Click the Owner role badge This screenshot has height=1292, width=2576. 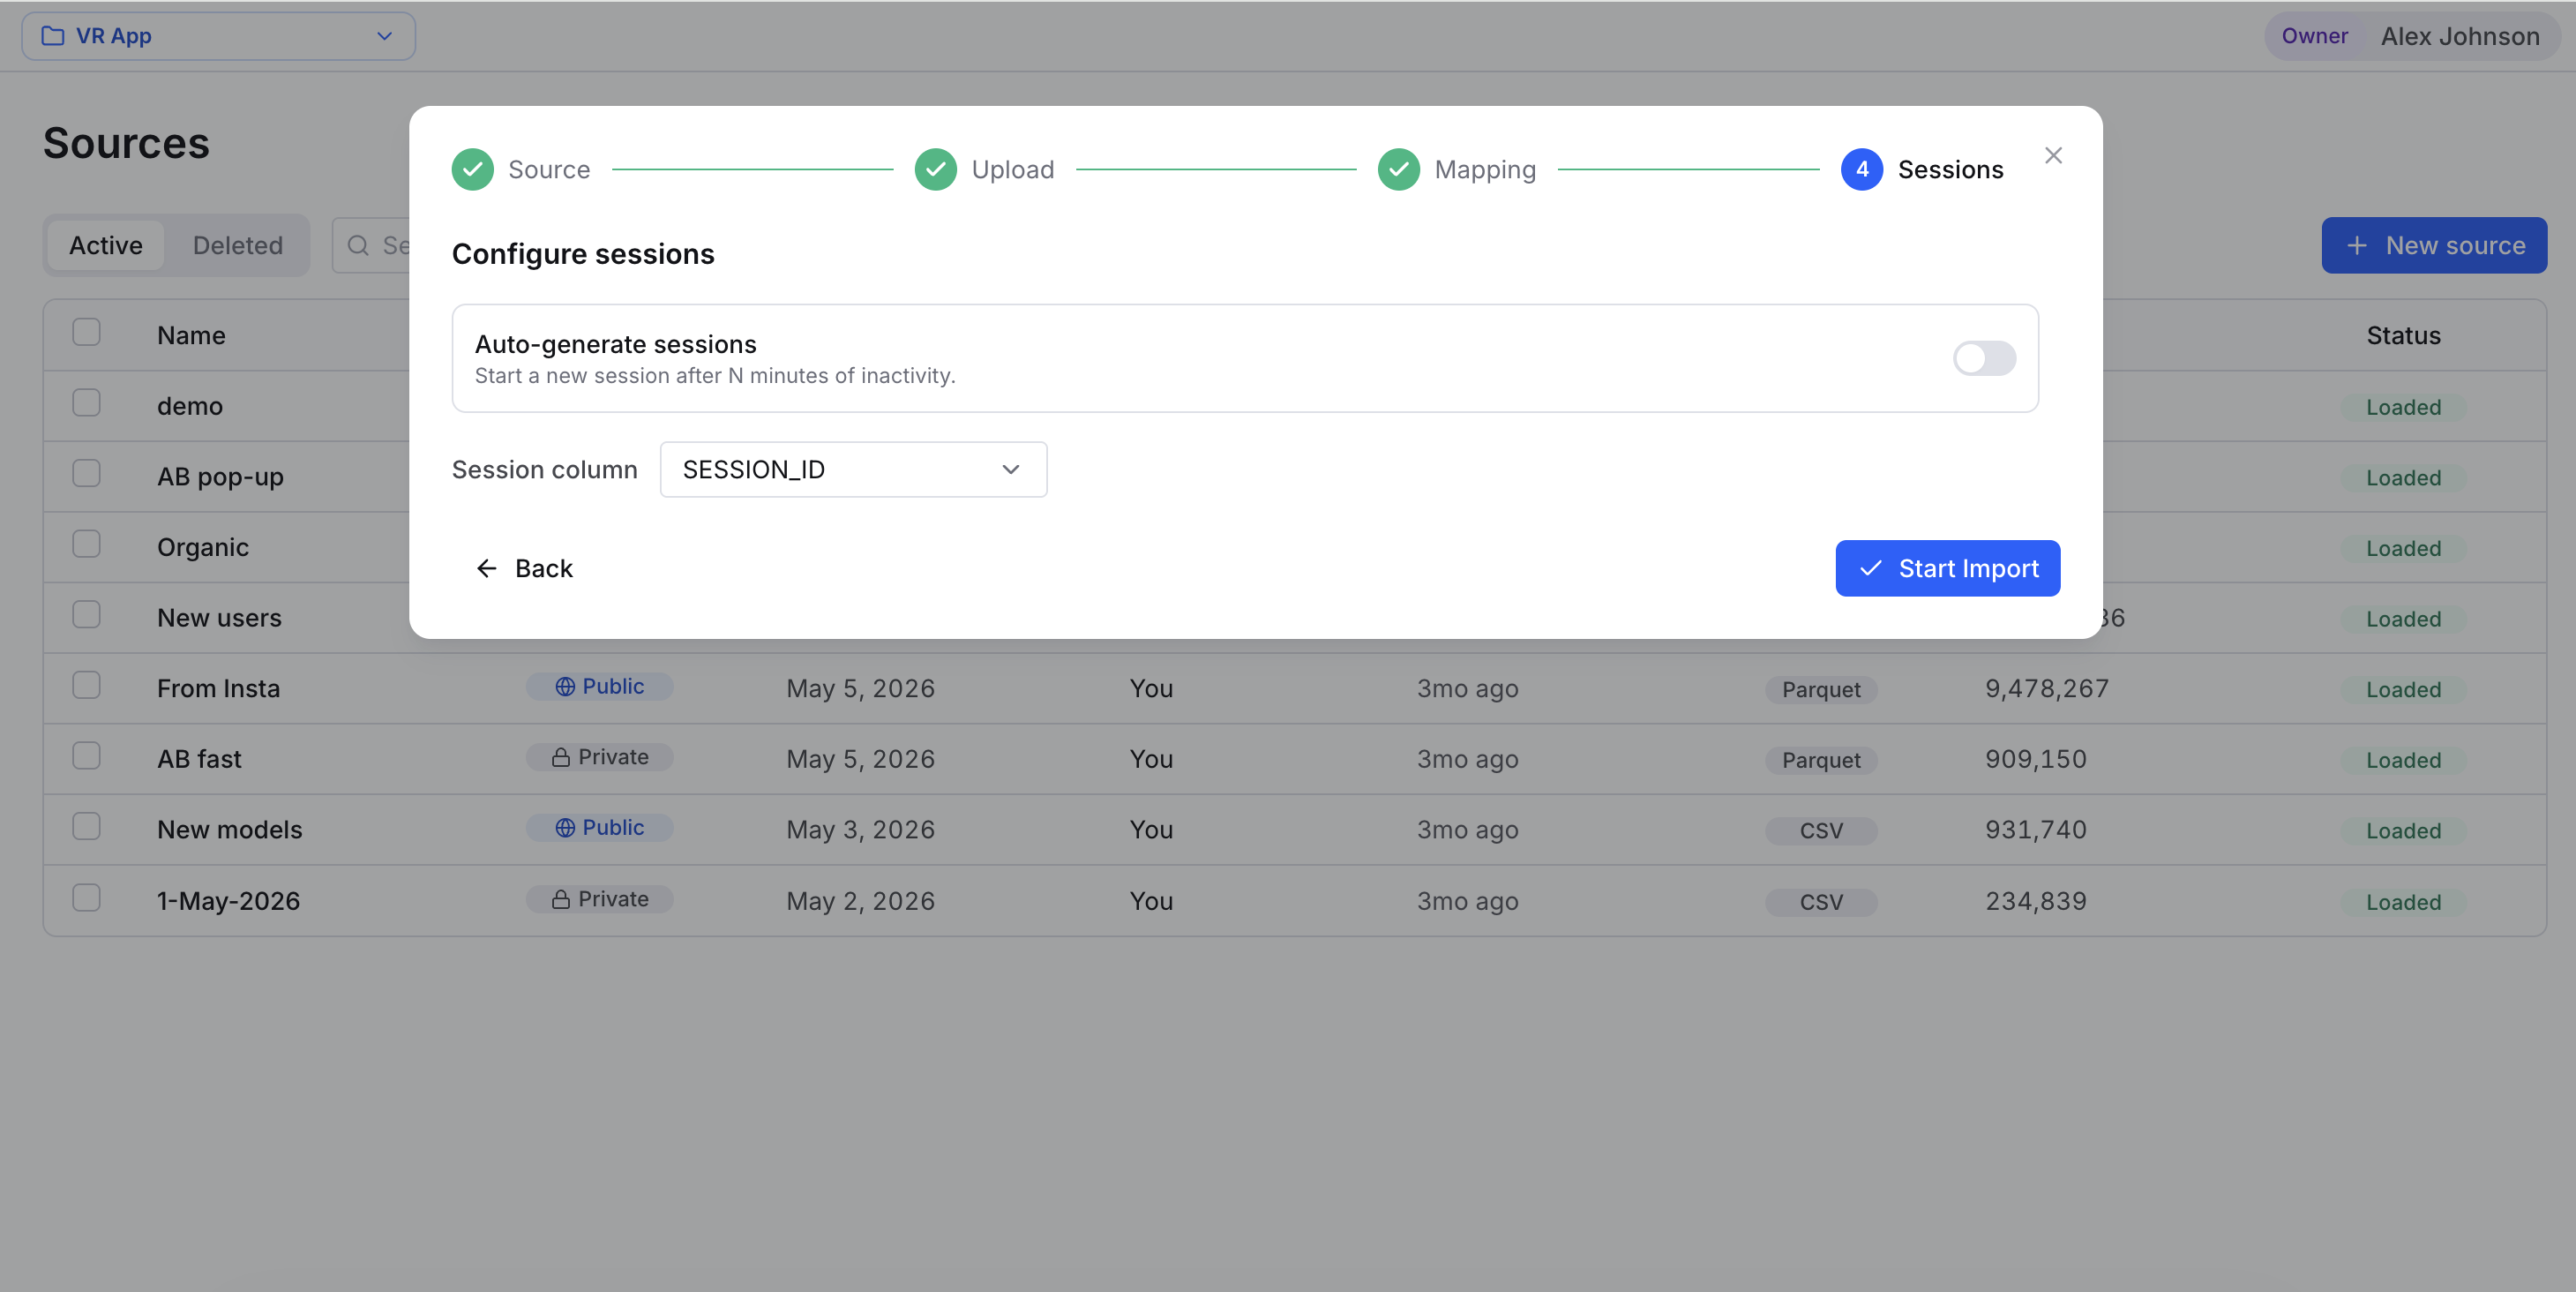click(x=2314, y=36)
